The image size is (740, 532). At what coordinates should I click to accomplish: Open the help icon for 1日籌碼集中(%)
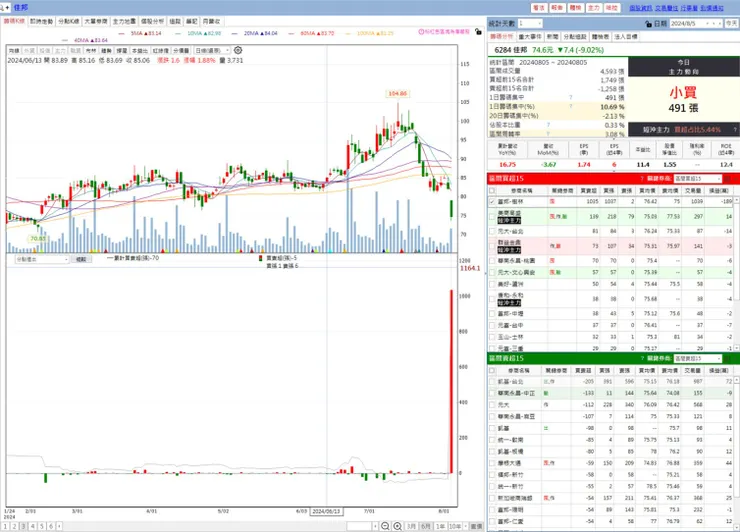coord(571,107)
